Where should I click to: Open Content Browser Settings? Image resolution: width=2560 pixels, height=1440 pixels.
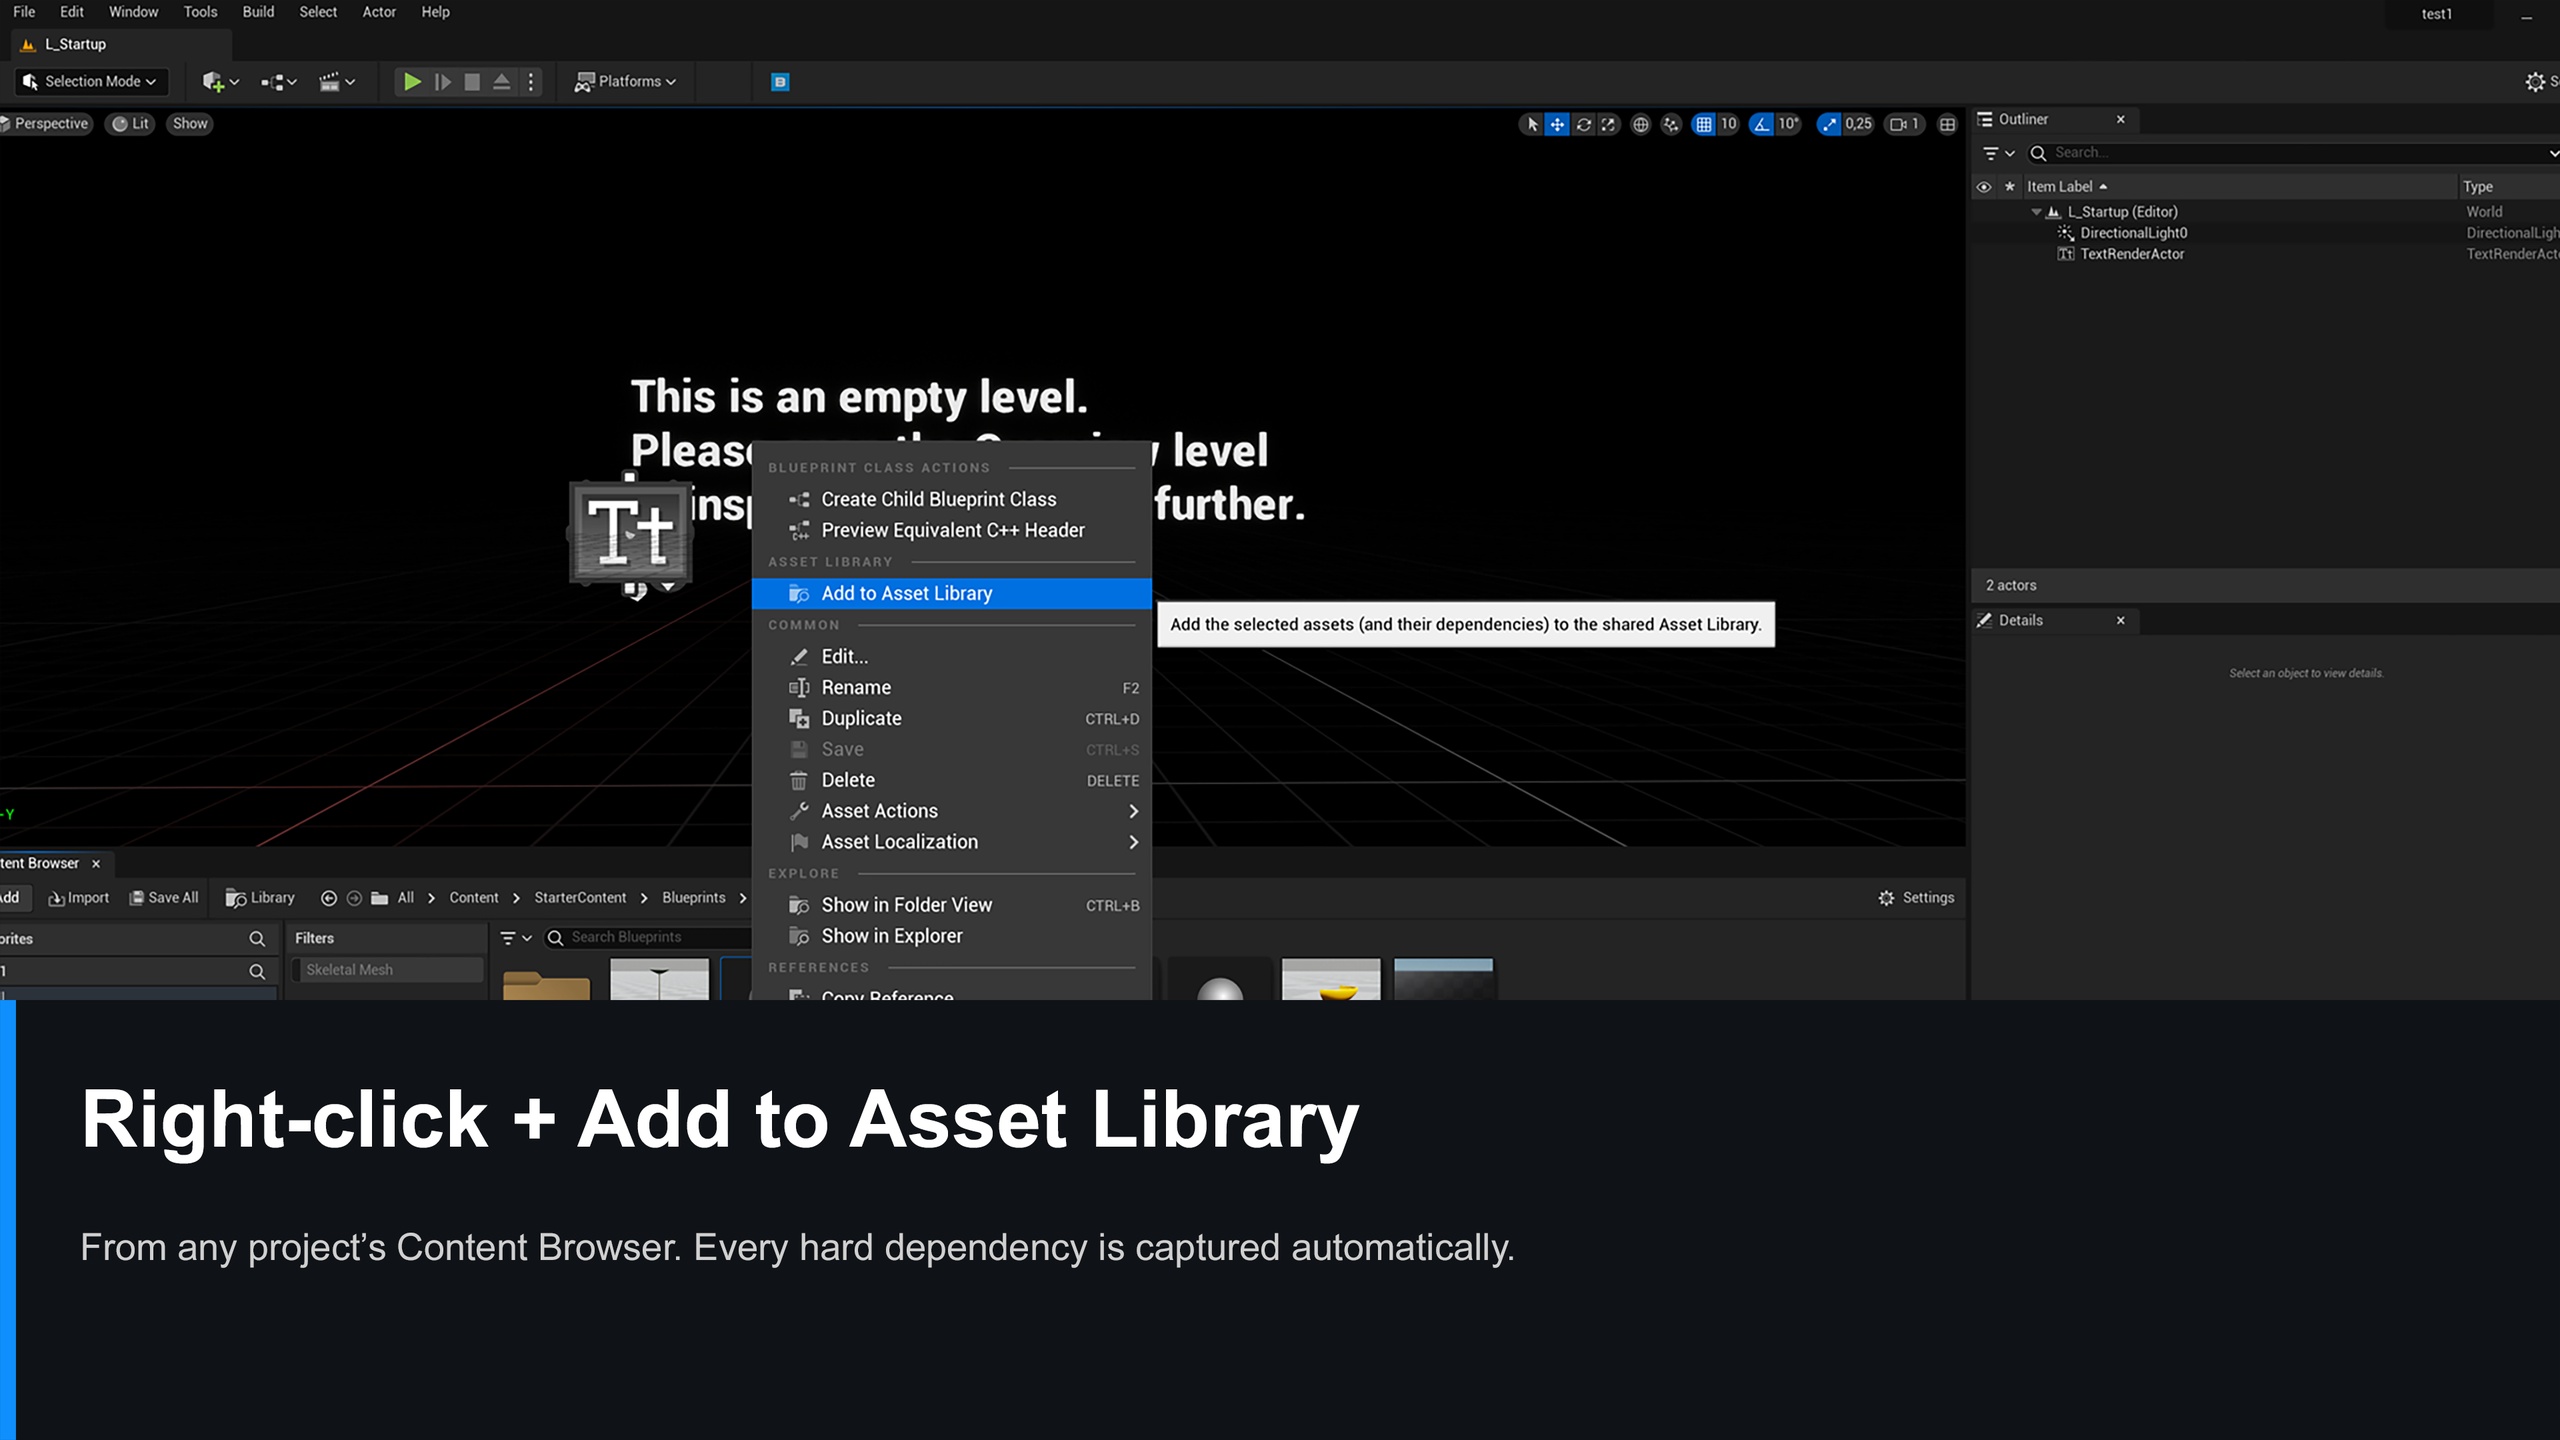[x=1916, y=898]
